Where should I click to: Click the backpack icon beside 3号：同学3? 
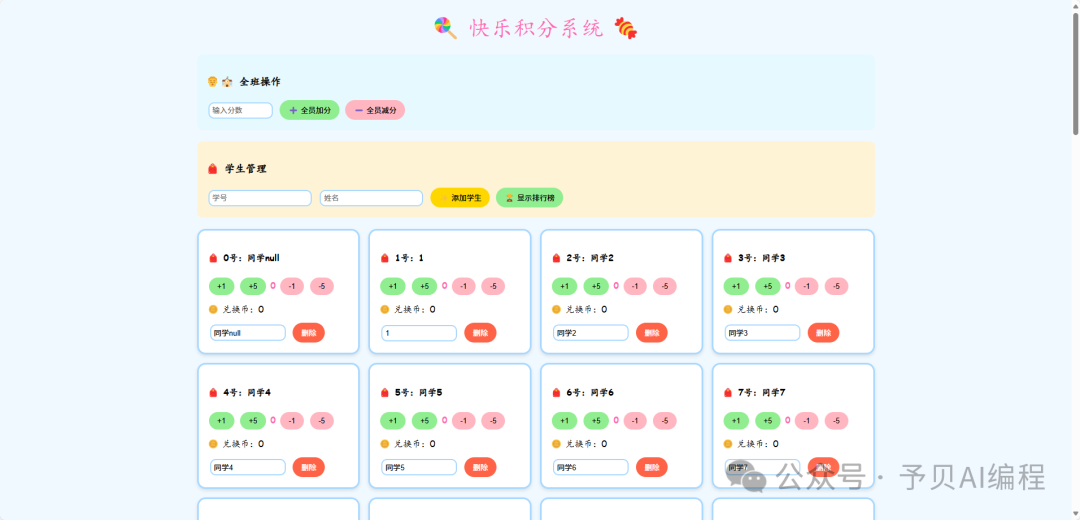coord(728,258)
